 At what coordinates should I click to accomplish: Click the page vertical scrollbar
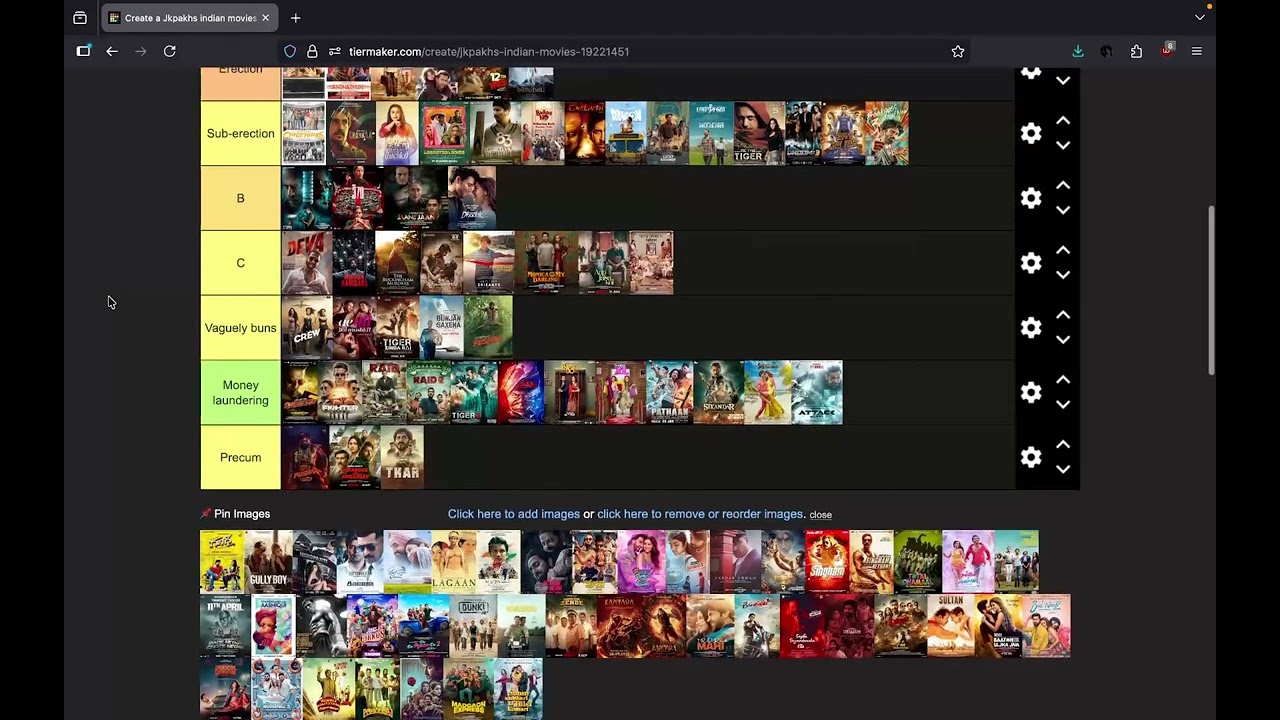click(x=1211, y=290)
